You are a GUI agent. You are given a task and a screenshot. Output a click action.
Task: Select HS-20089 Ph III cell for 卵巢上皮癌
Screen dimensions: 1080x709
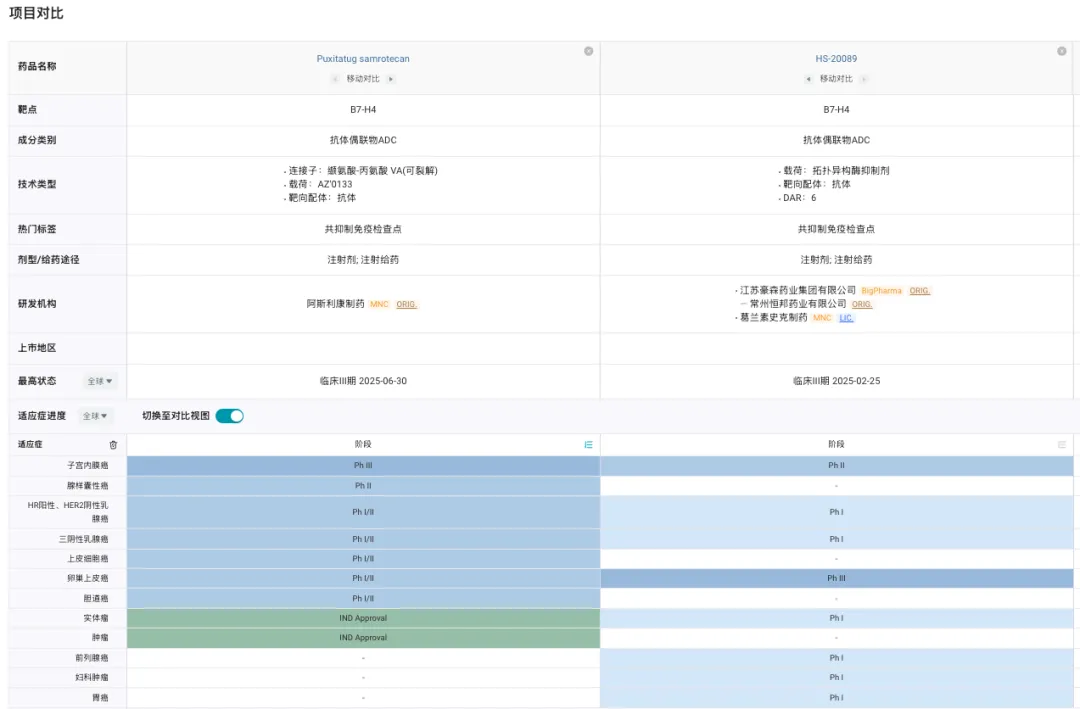coord(836,578)
